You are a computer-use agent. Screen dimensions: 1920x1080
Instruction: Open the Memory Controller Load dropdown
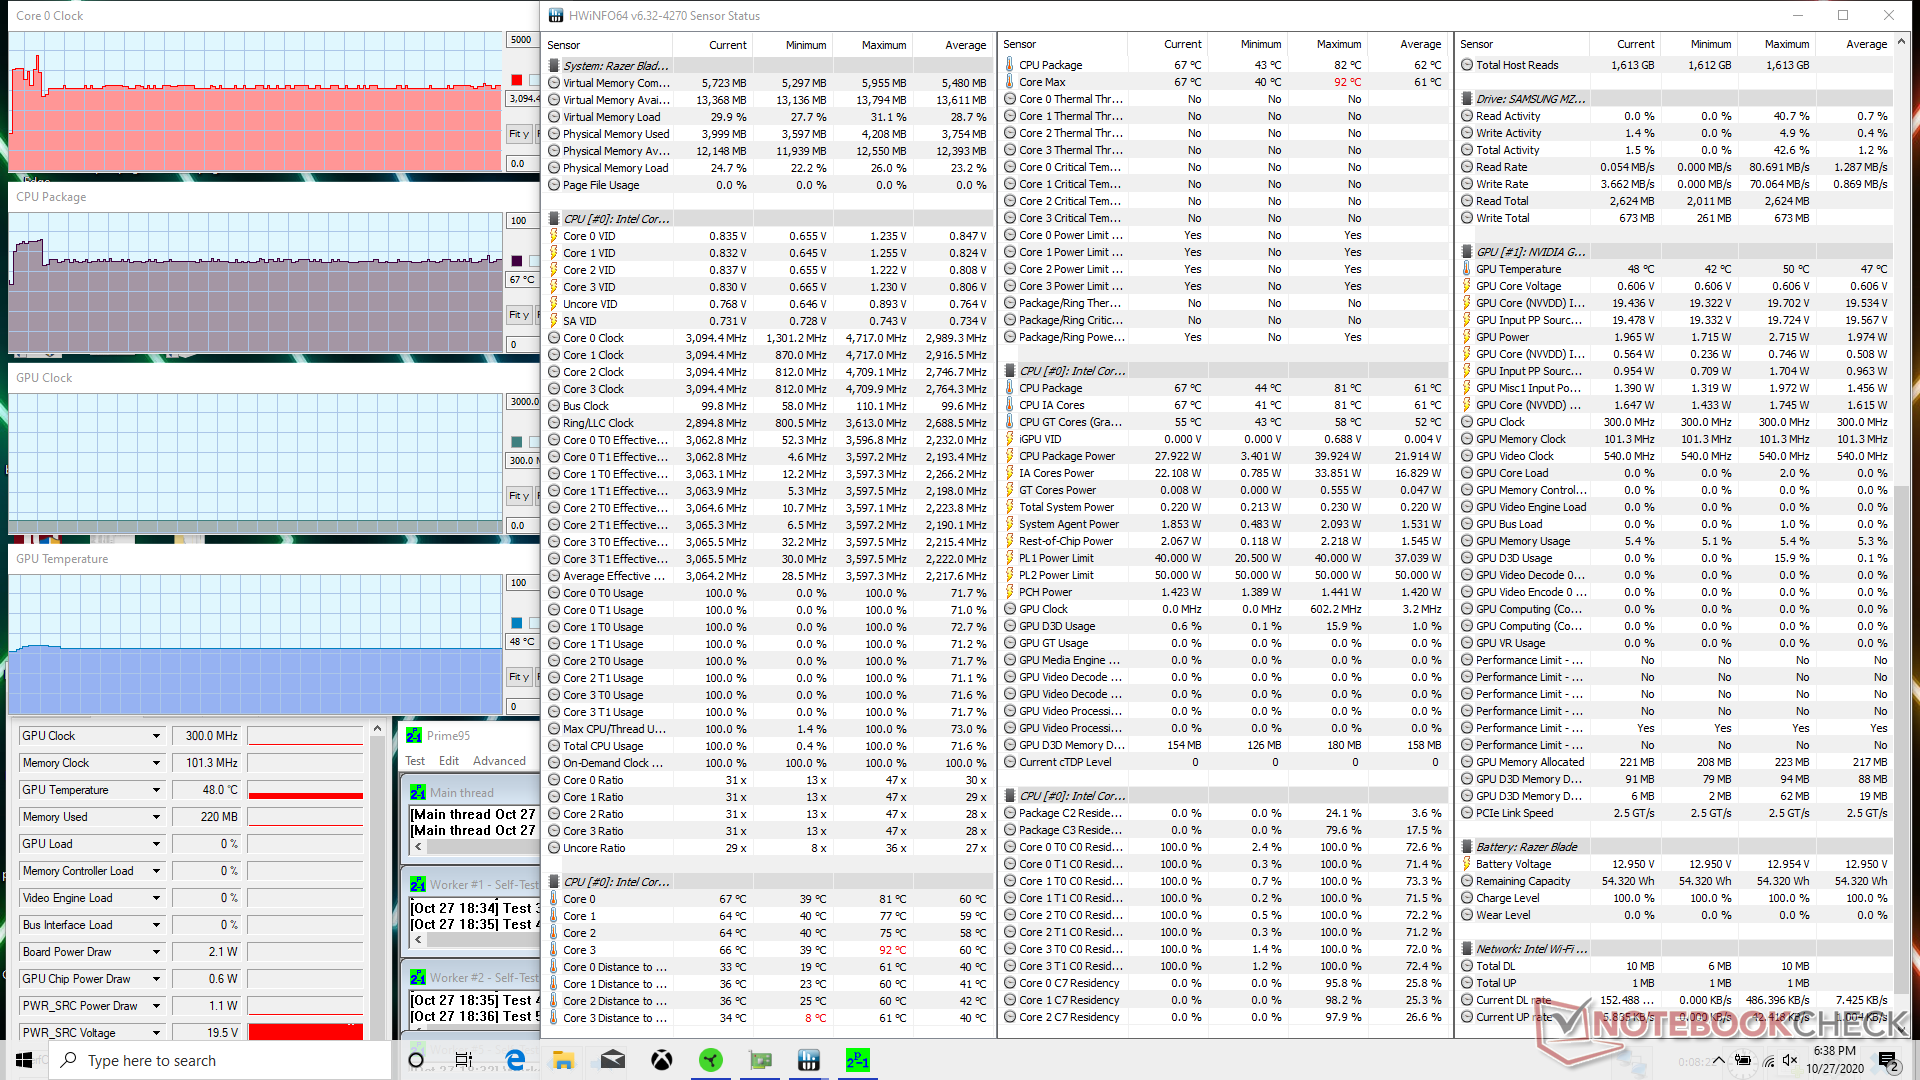point(156,871)
